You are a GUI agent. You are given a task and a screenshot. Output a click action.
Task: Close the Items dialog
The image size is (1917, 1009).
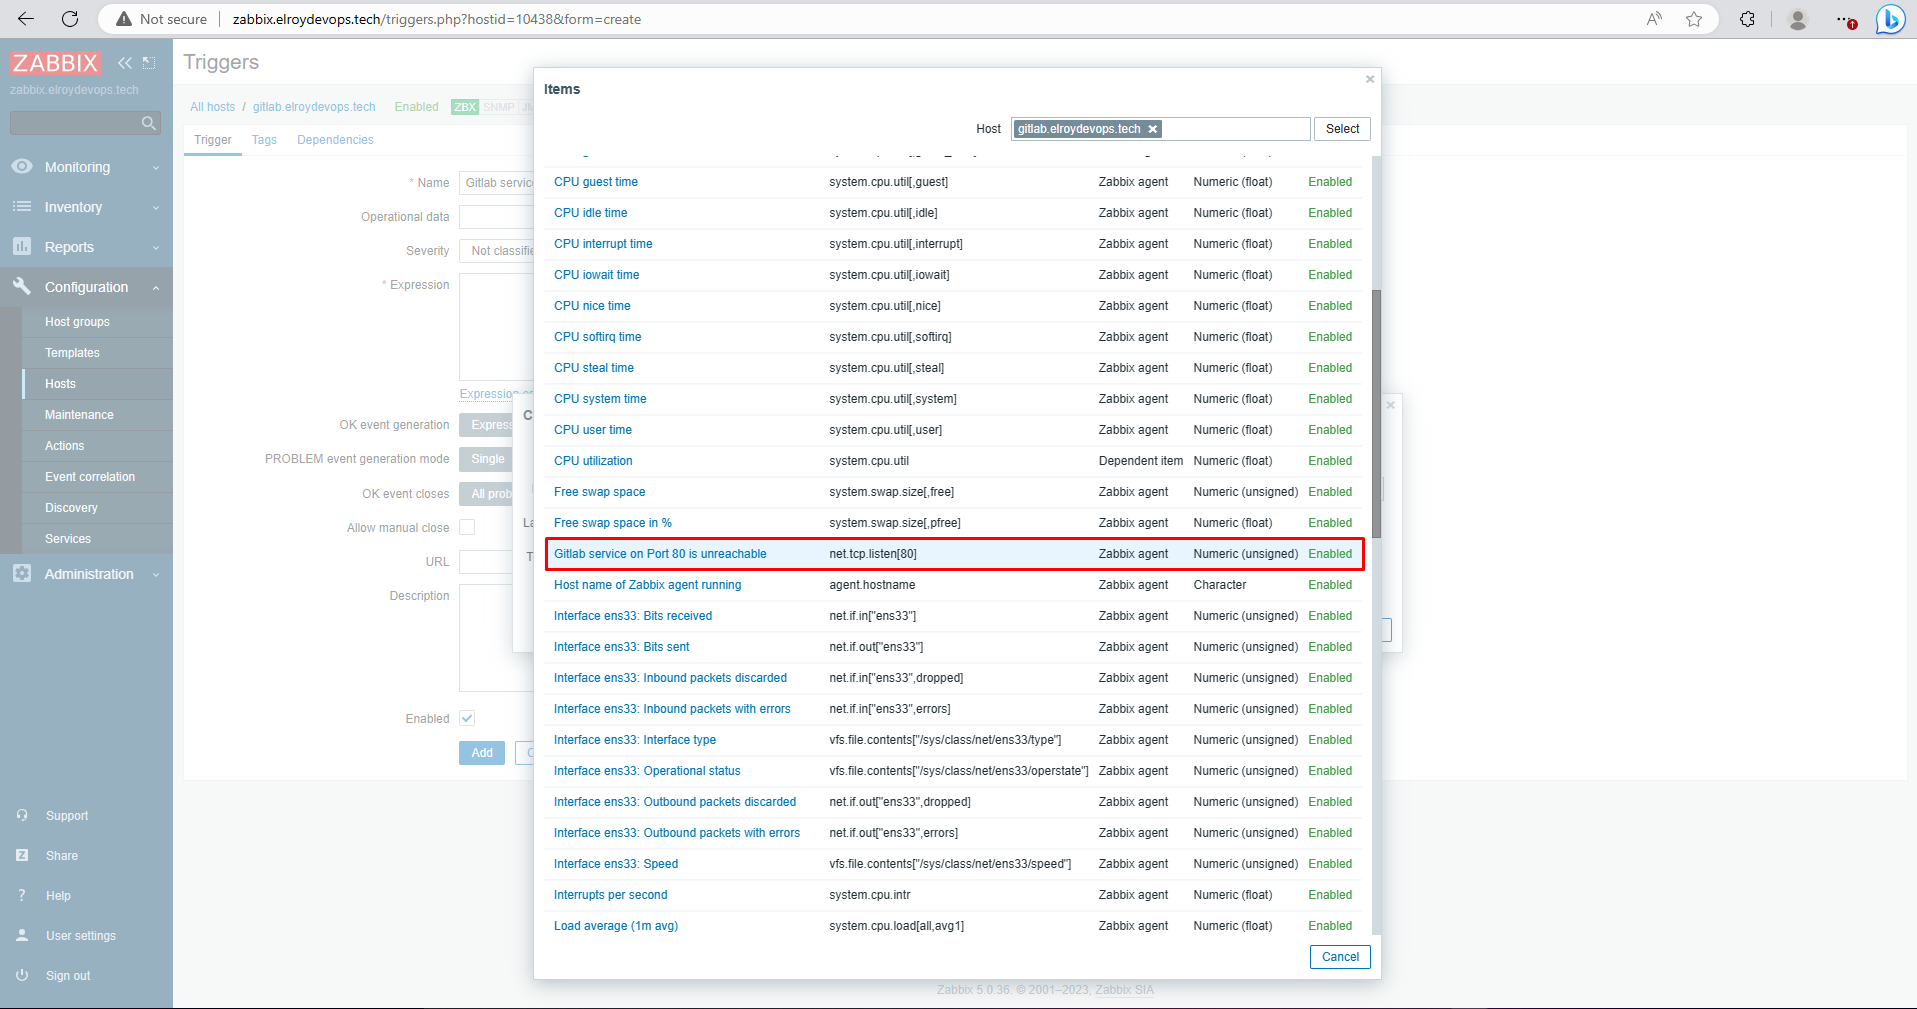(x=1370, y=79)
